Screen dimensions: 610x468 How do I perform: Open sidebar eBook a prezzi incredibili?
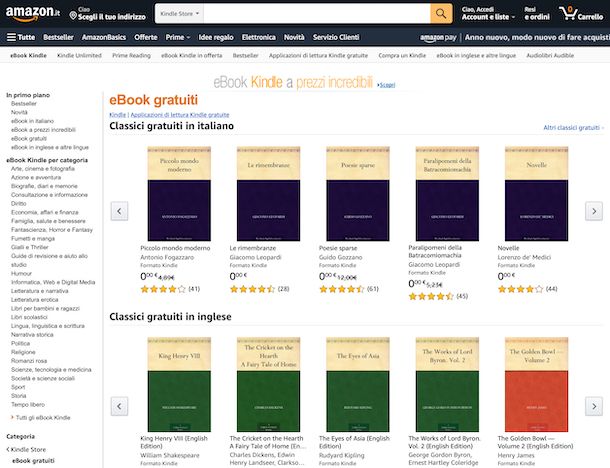pyautogui.click(x=43, y=130)
